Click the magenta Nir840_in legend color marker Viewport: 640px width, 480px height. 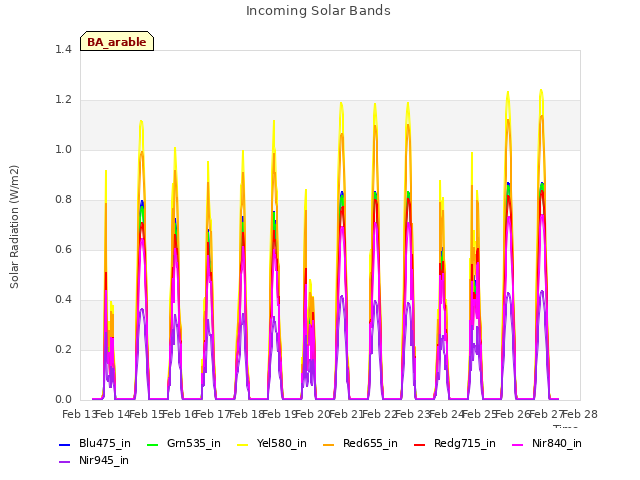[x=517, y=444]
